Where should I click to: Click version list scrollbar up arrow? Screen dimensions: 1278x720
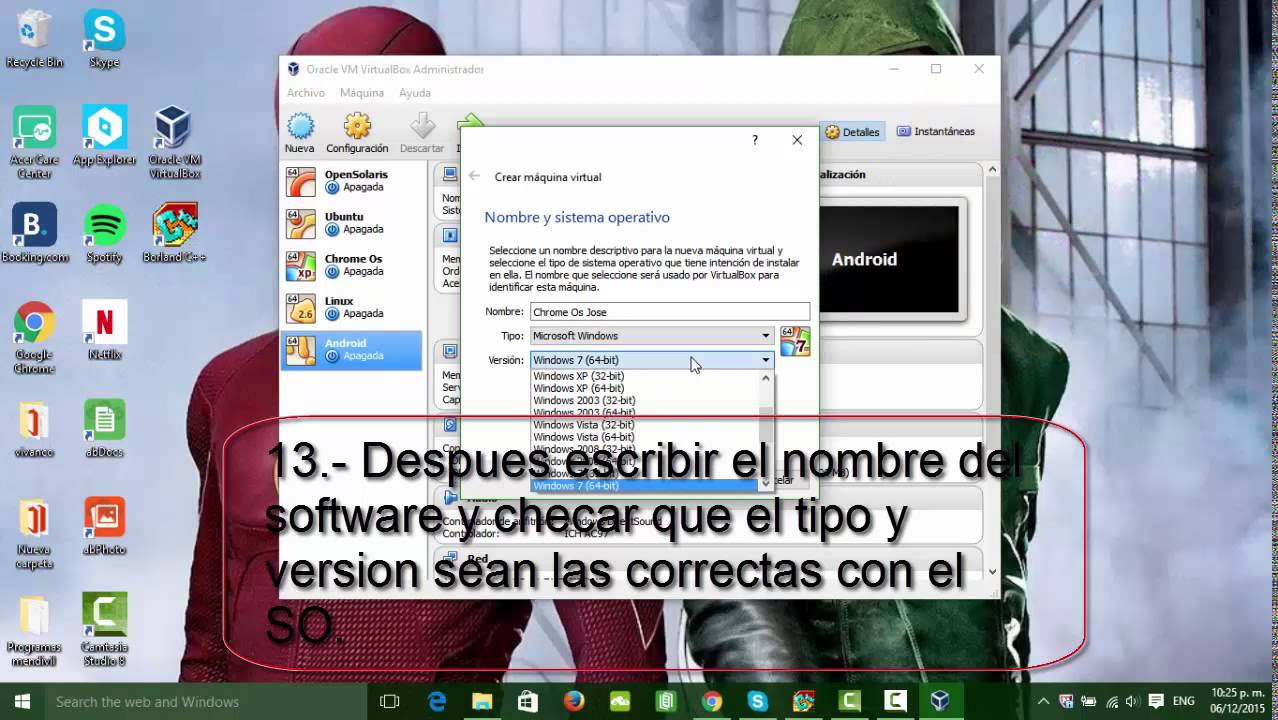pos(767,377)
